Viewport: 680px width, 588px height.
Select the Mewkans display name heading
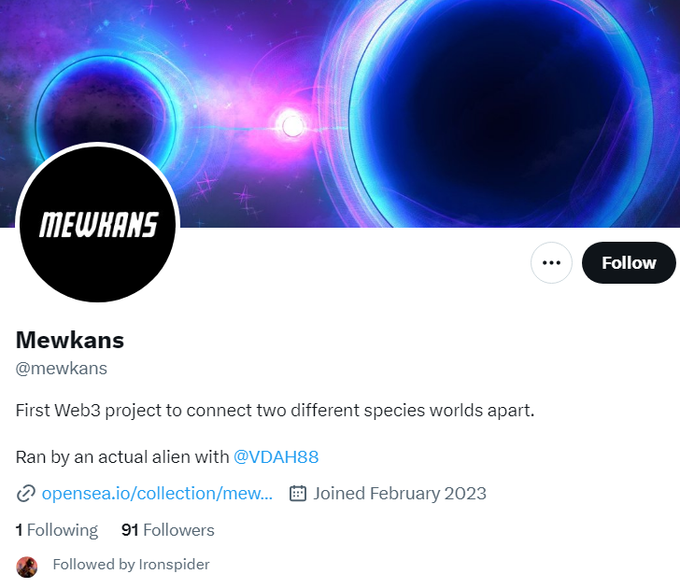pyautogui.click(x=70, y=340)
